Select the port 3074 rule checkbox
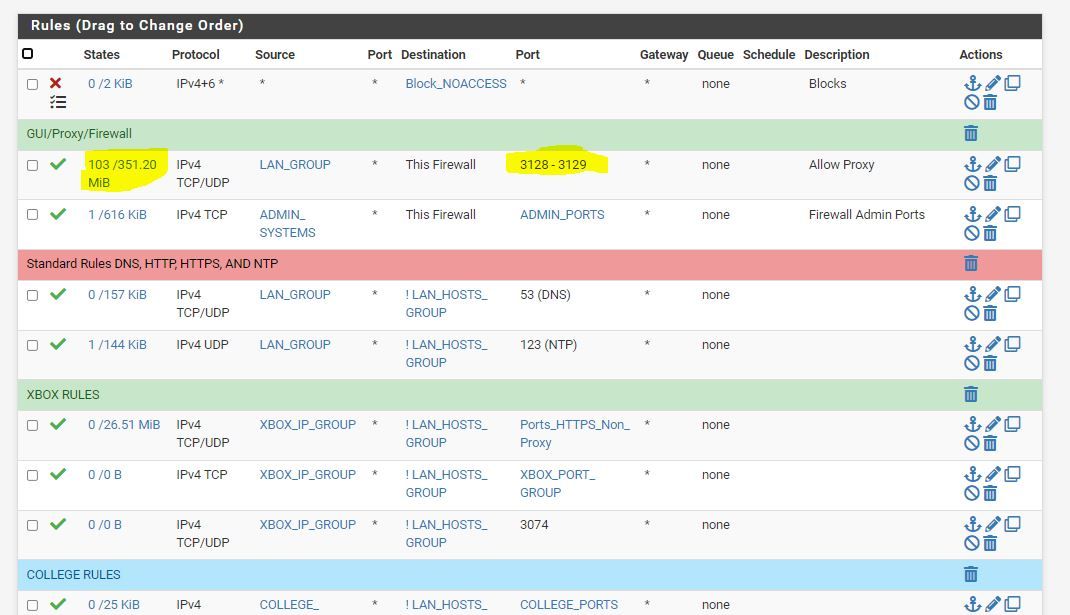1070x615 pixels. tap(32, 526)
